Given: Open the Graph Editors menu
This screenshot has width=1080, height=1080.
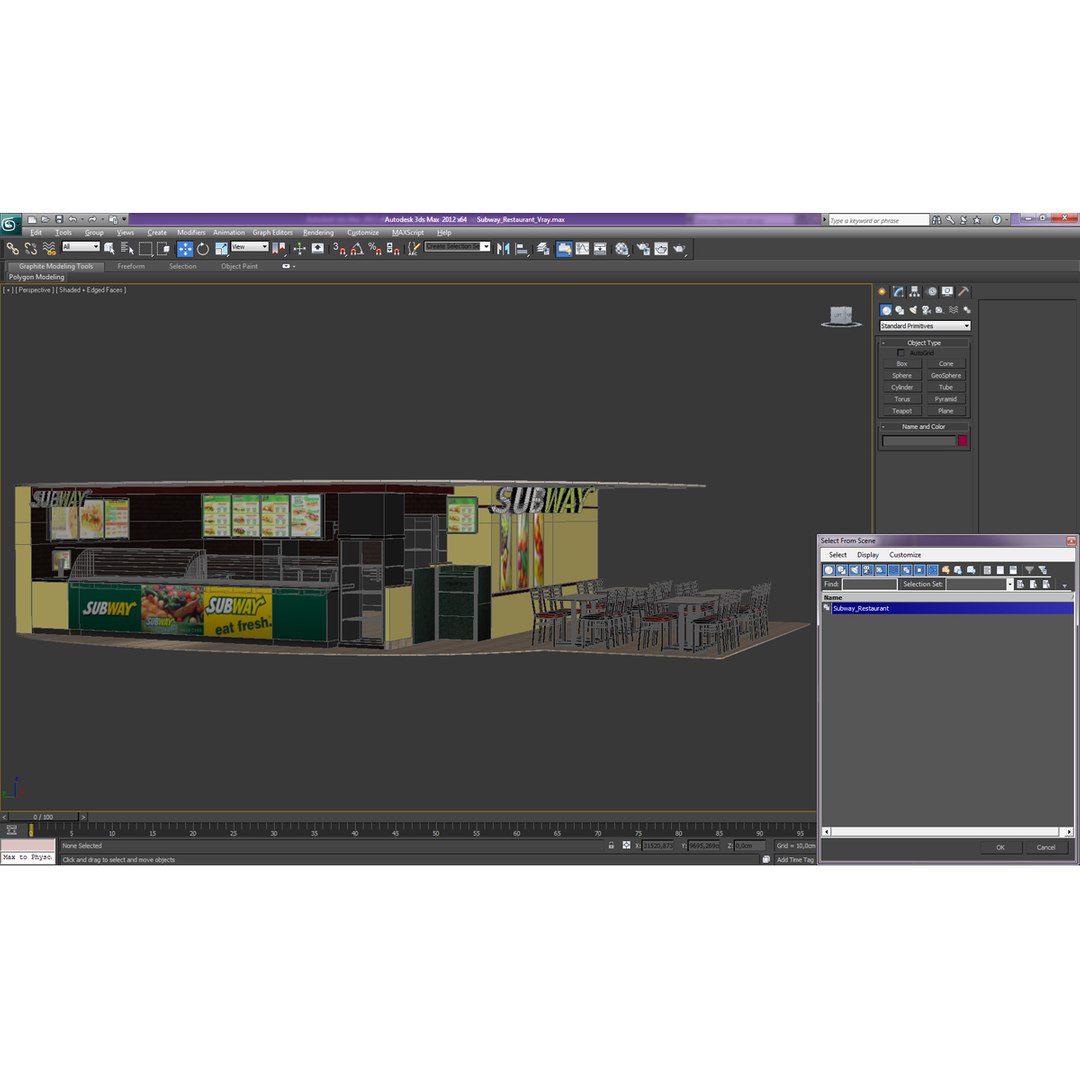Looking at the screenshot, I should pyautogui.click(x=272, y=233).
